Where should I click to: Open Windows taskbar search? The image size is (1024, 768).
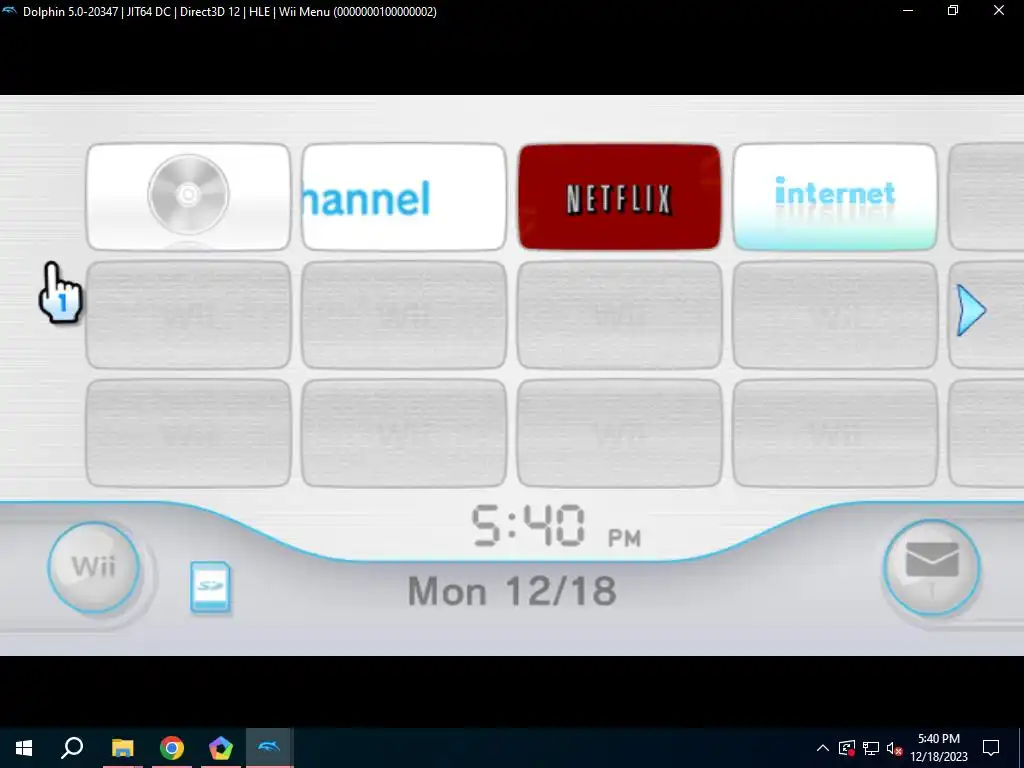72,748
